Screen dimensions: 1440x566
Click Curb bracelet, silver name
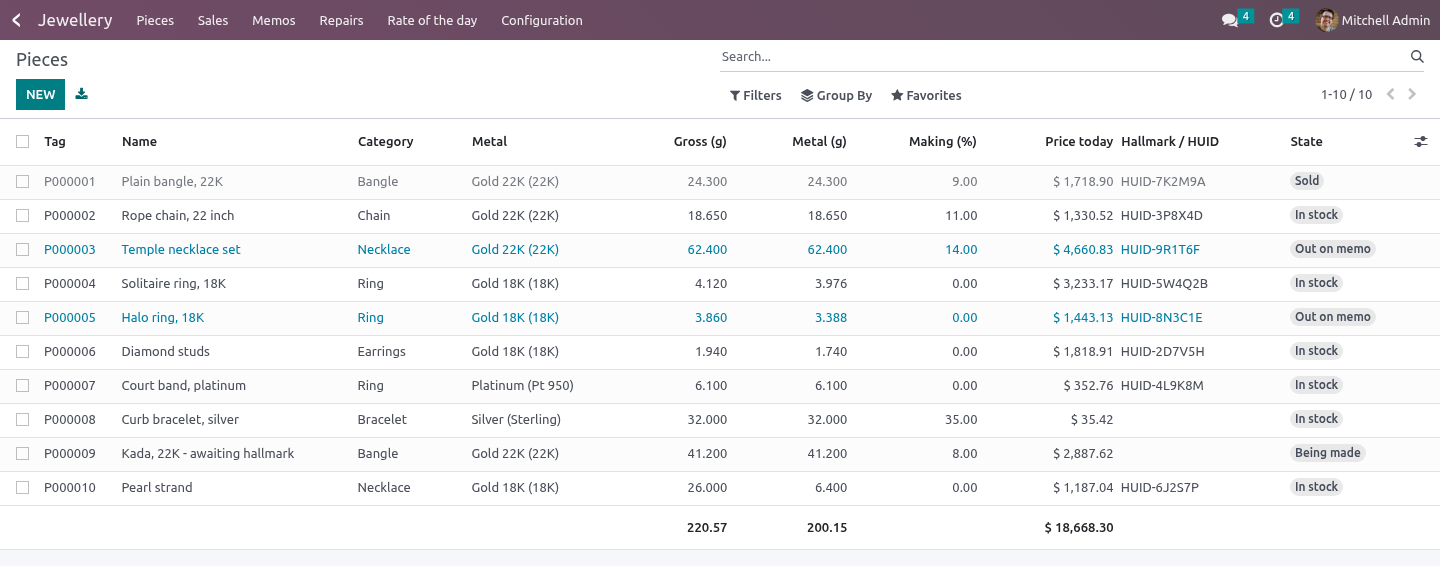[180, 420]
